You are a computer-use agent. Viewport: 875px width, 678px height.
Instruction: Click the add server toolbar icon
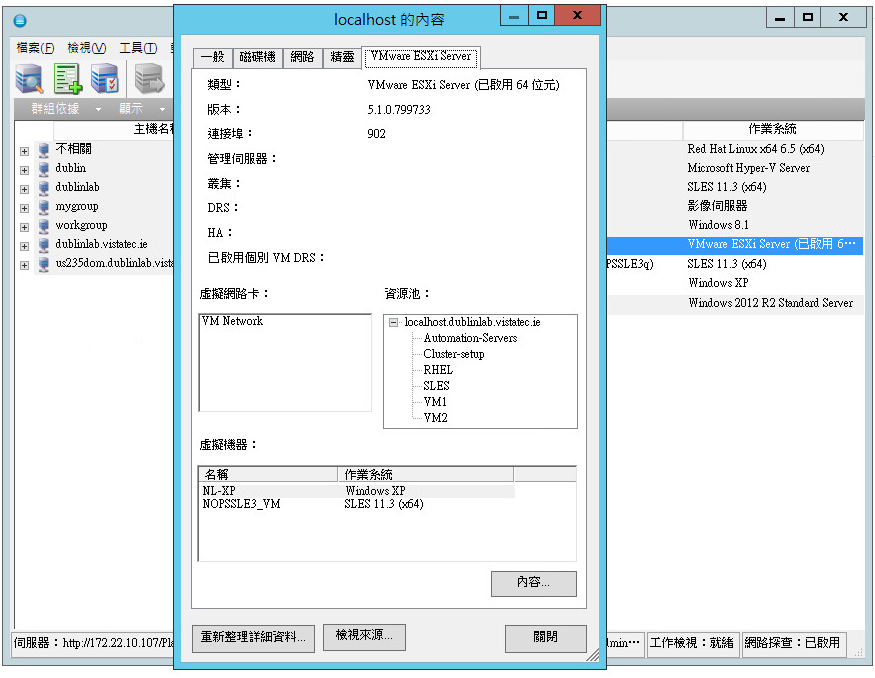tap(67, 78)
